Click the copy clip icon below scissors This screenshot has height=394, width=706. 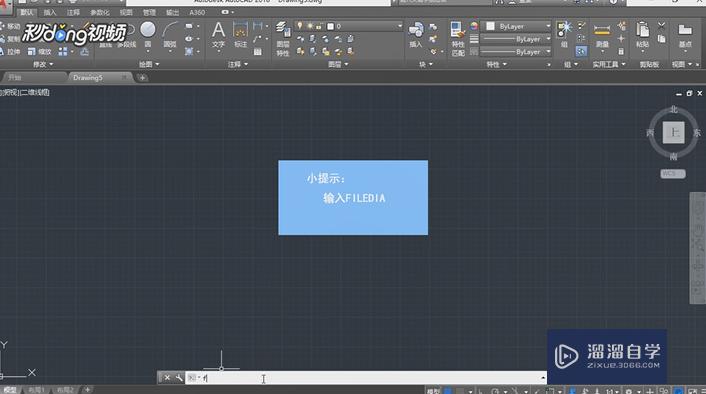pyautogui.click(x=661, y=39)
